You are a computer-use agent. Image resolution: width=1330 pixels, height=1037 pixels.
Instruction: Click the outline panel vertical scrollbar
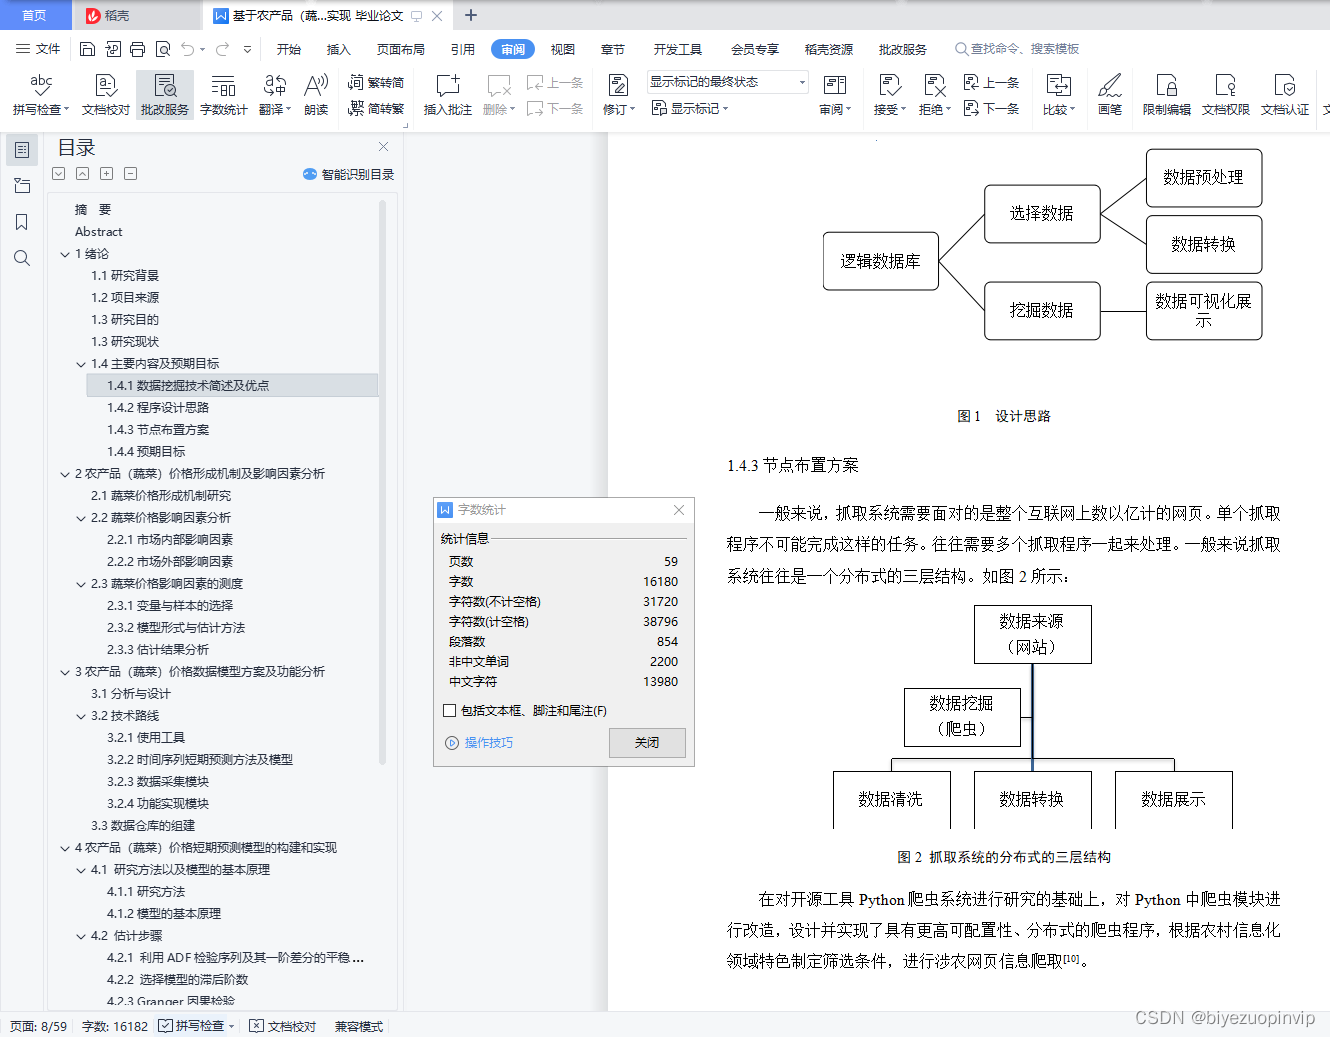point(382,480)
